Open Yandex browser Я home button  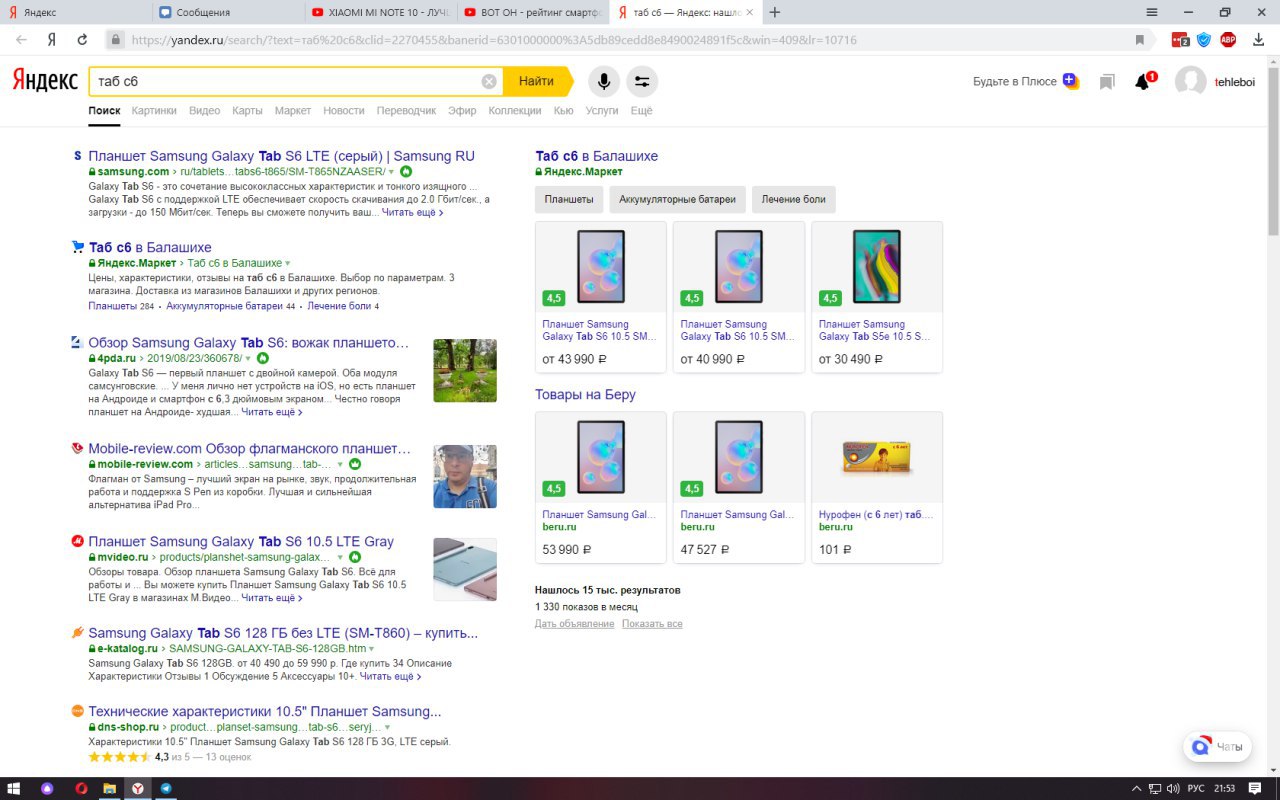[x=51, y=40]
